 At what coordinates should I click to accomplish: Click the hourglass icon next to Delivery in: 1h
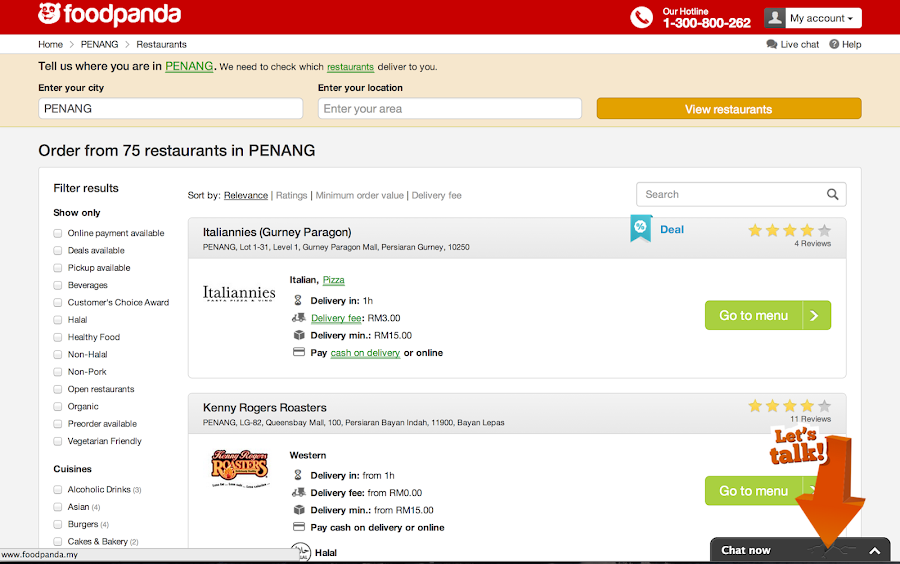coord(298,300)
